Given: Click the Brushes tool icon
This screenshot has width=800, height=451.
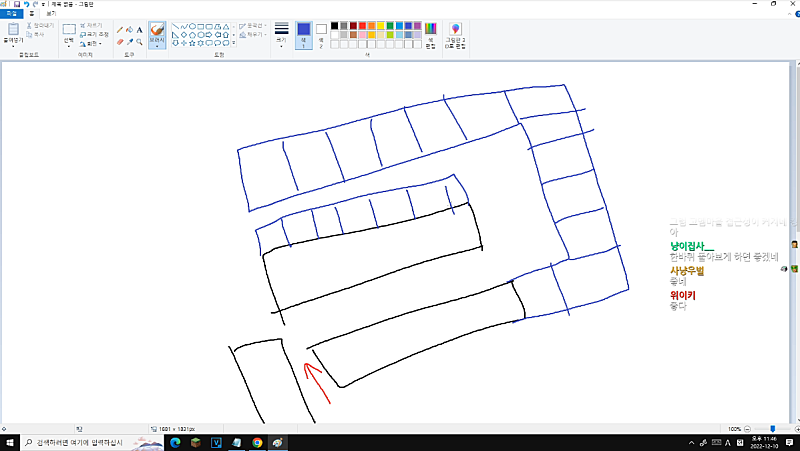Looking at the screenshot, I should click(157, 30).
